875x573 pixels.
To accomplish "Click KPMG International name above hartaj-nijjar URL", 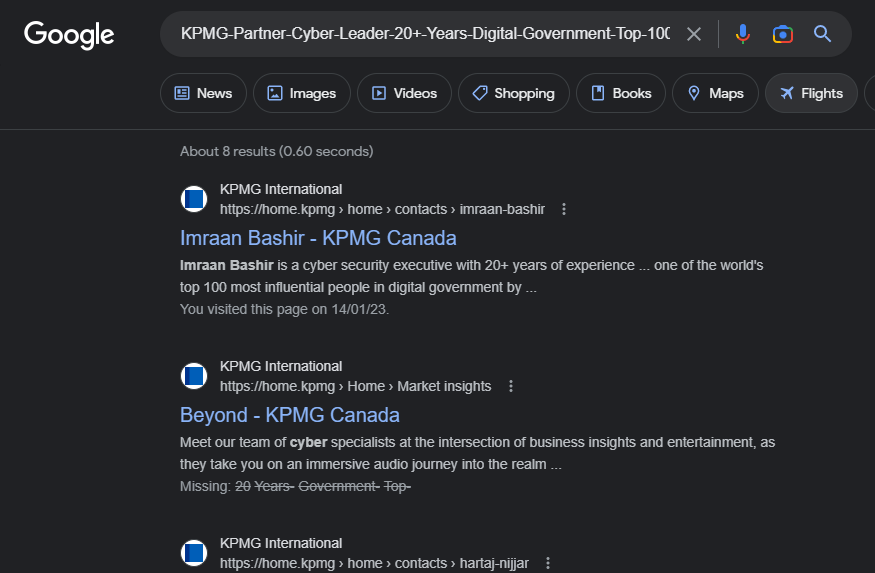I will coord(281,543).
